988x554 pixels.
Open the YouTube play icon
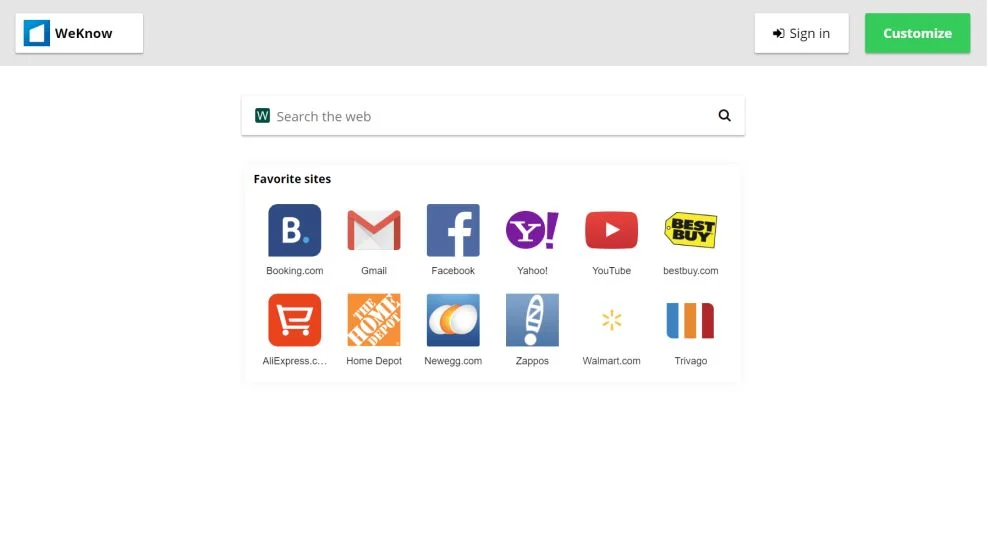611,230
